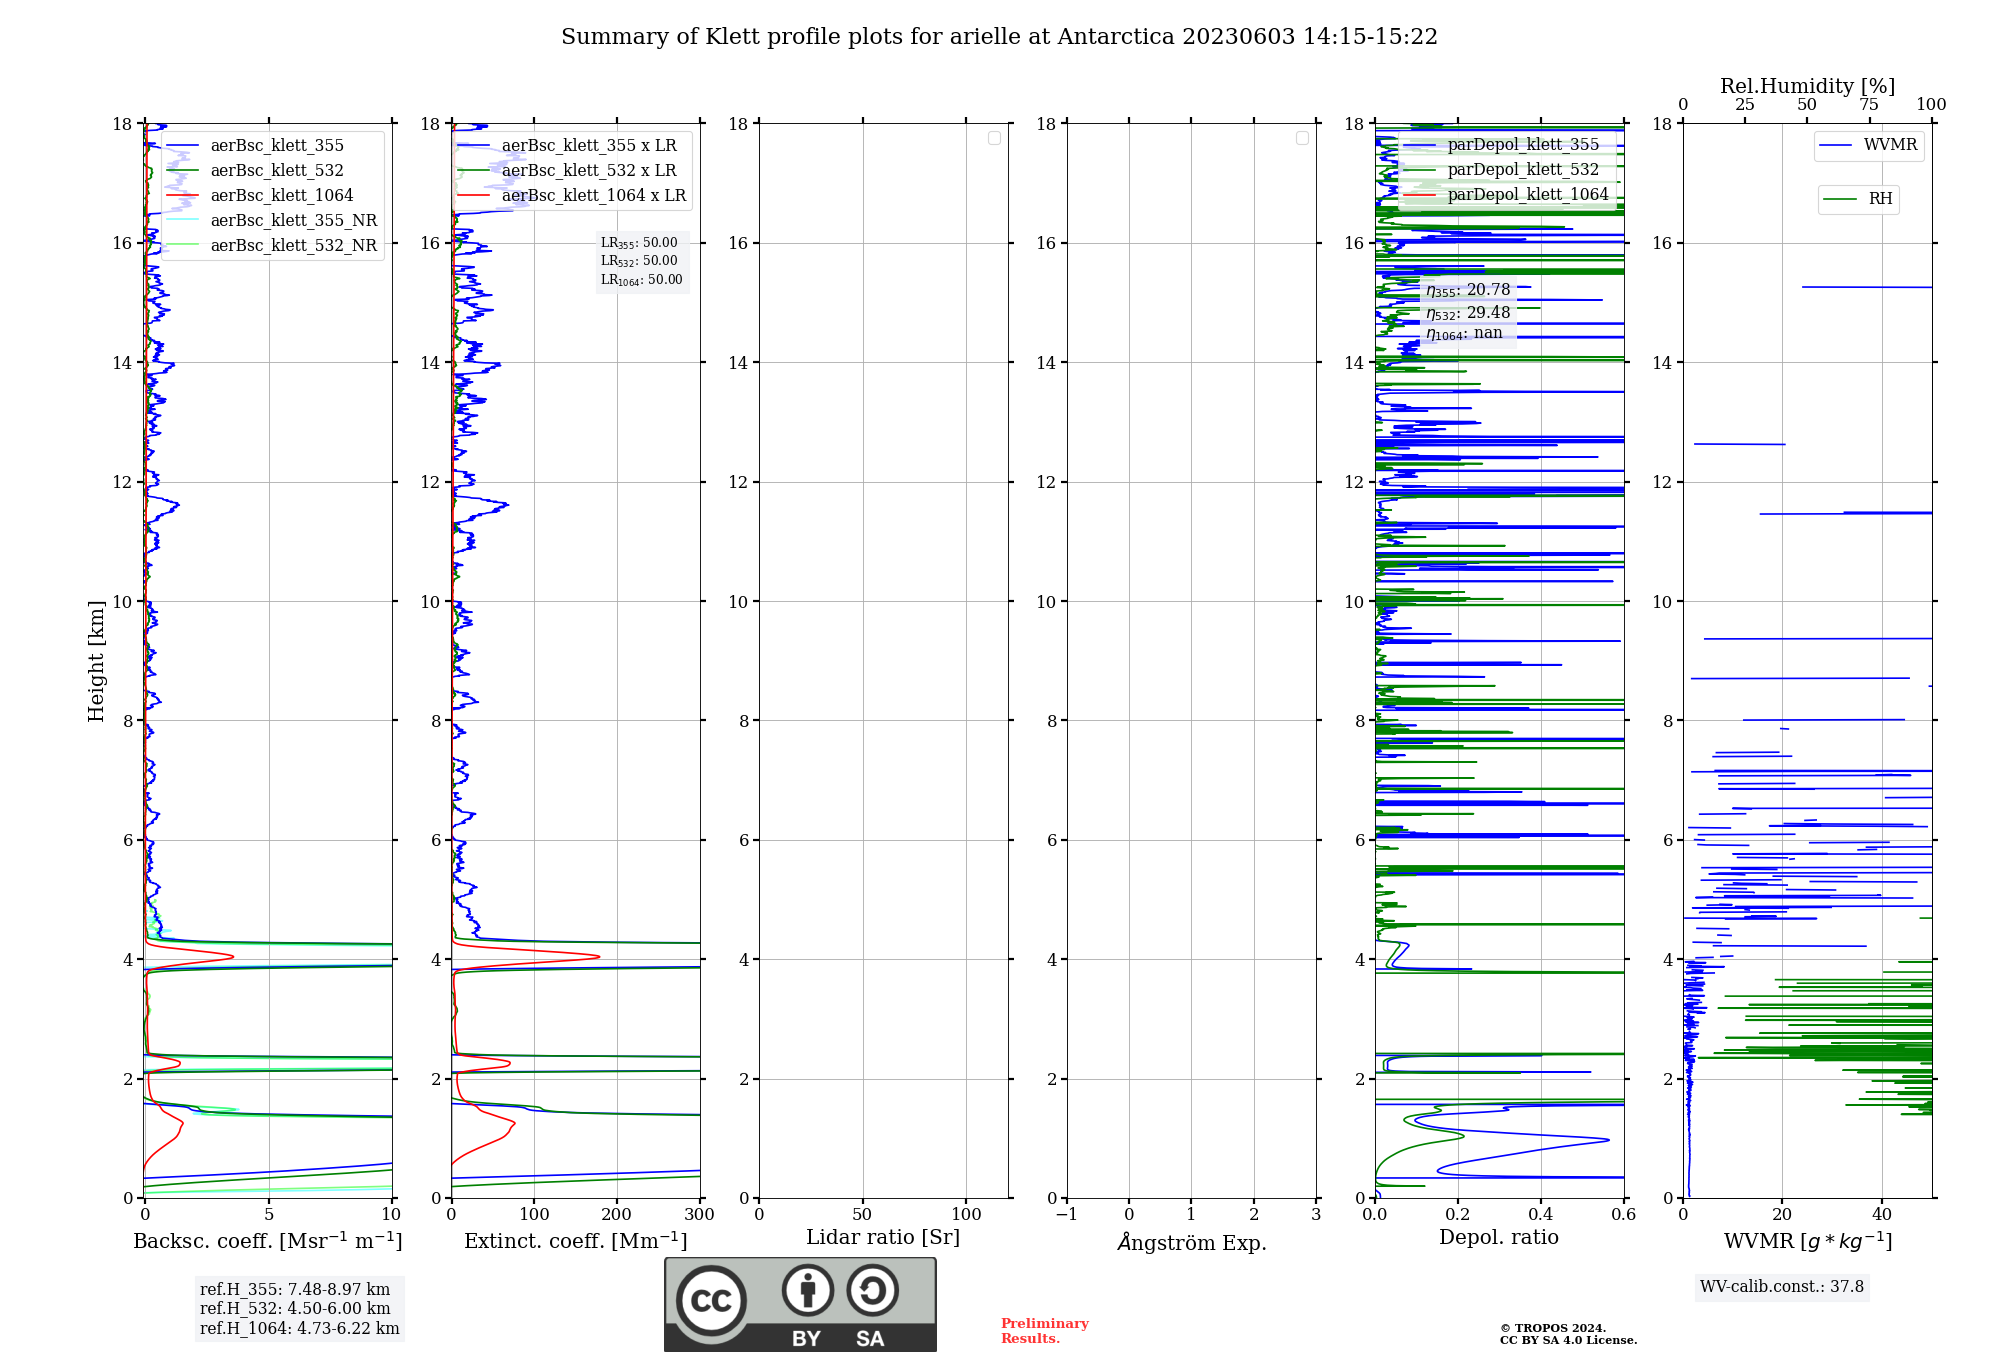Screen dimensions: 2000x1360
Task: Click the aerBsc_klett_532 legend entry
Action: click(x=256, y=171)
